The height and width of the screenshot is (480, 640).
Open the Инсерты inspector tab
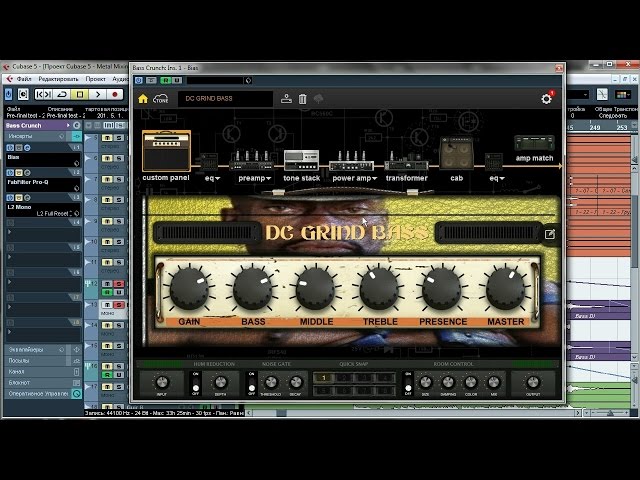coord(43,136)
